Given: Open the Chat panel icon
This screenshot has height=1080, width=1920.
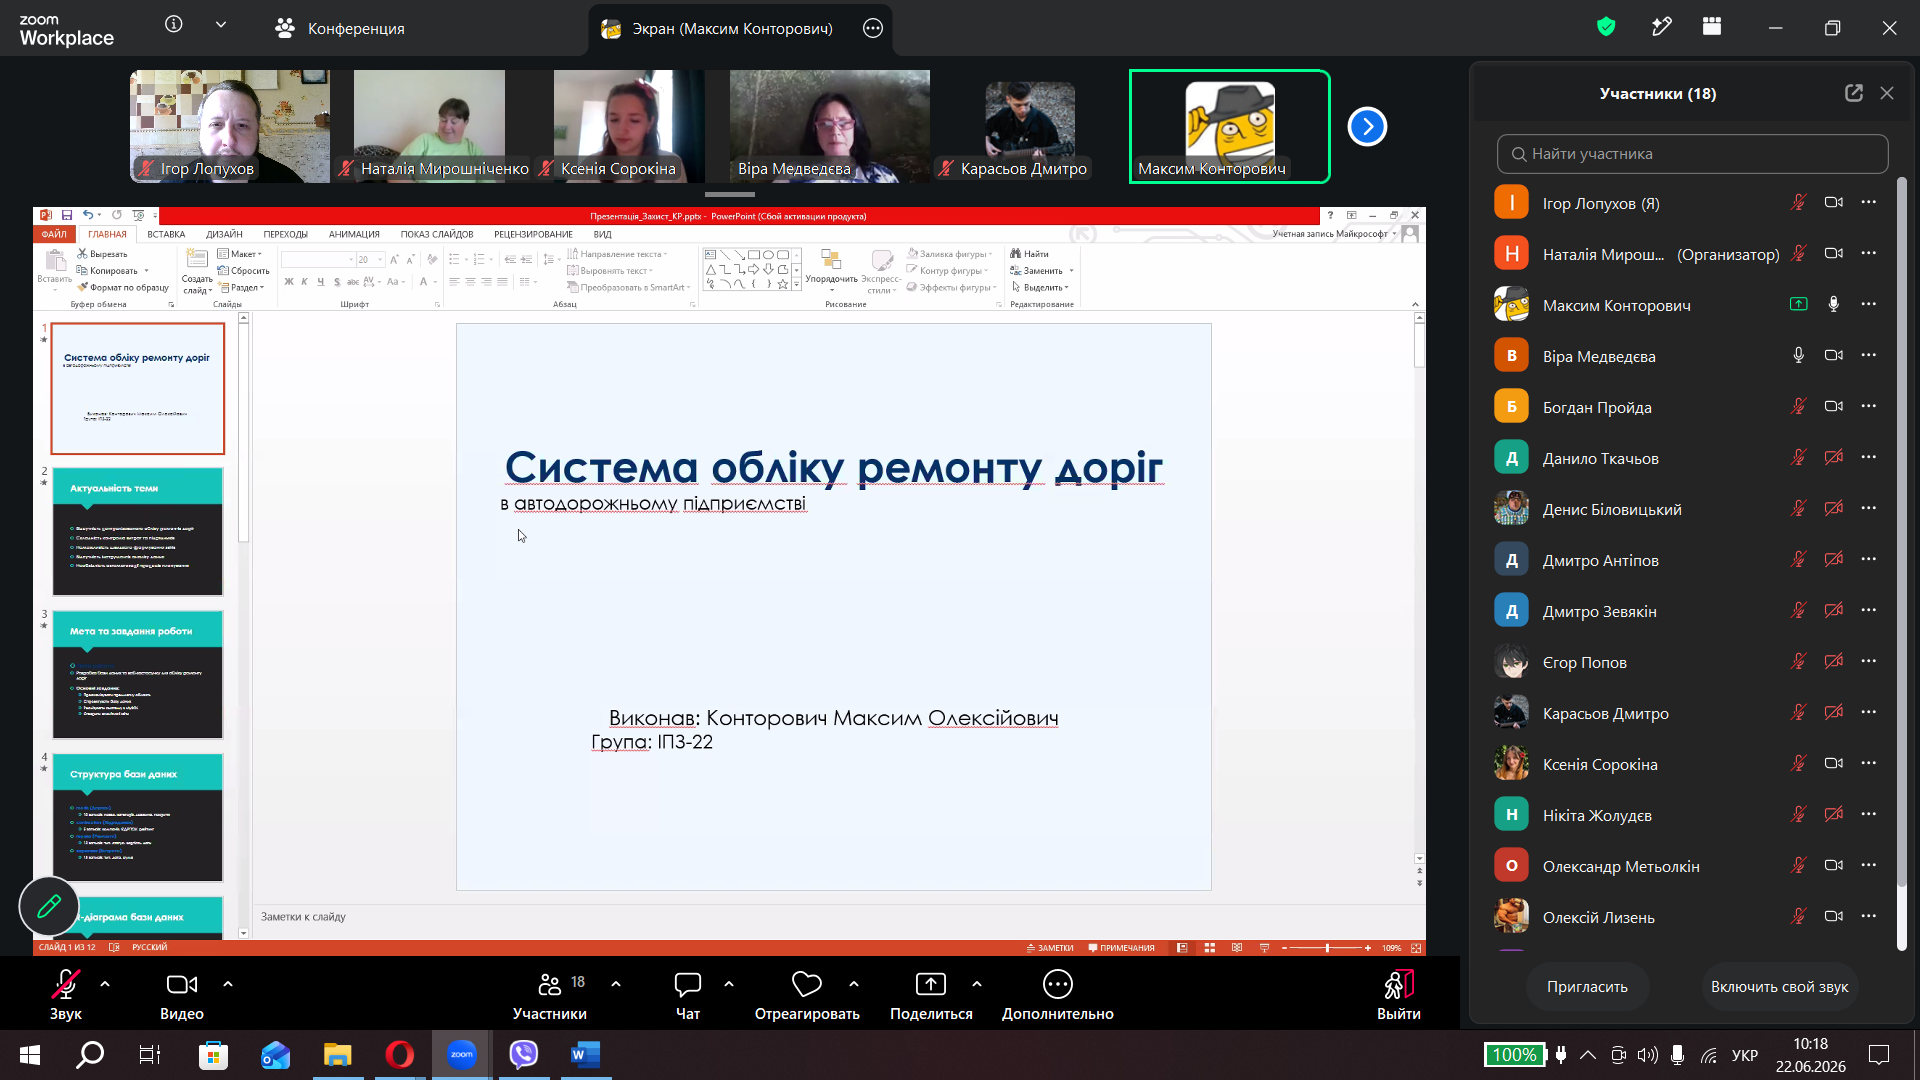Looking at the screenshot, I should (x=687, y=985).
